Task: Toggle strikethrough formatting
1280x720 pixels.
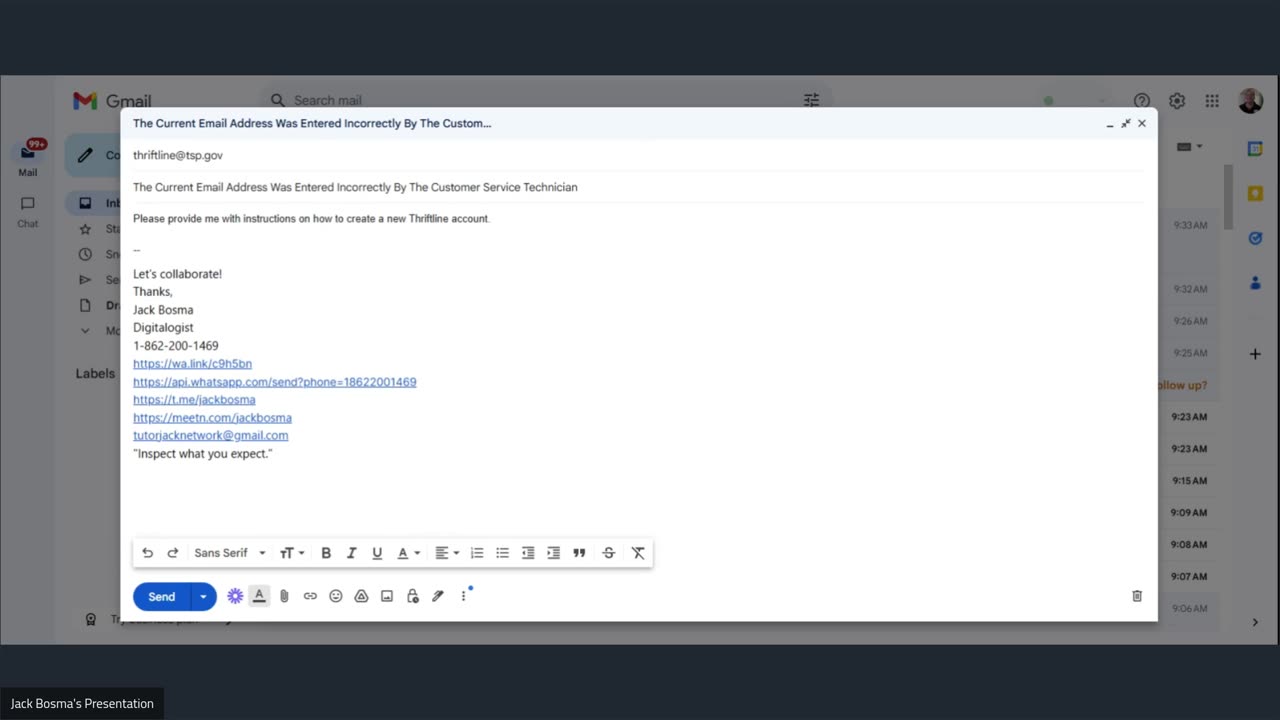Action: [x=608, y=553]
